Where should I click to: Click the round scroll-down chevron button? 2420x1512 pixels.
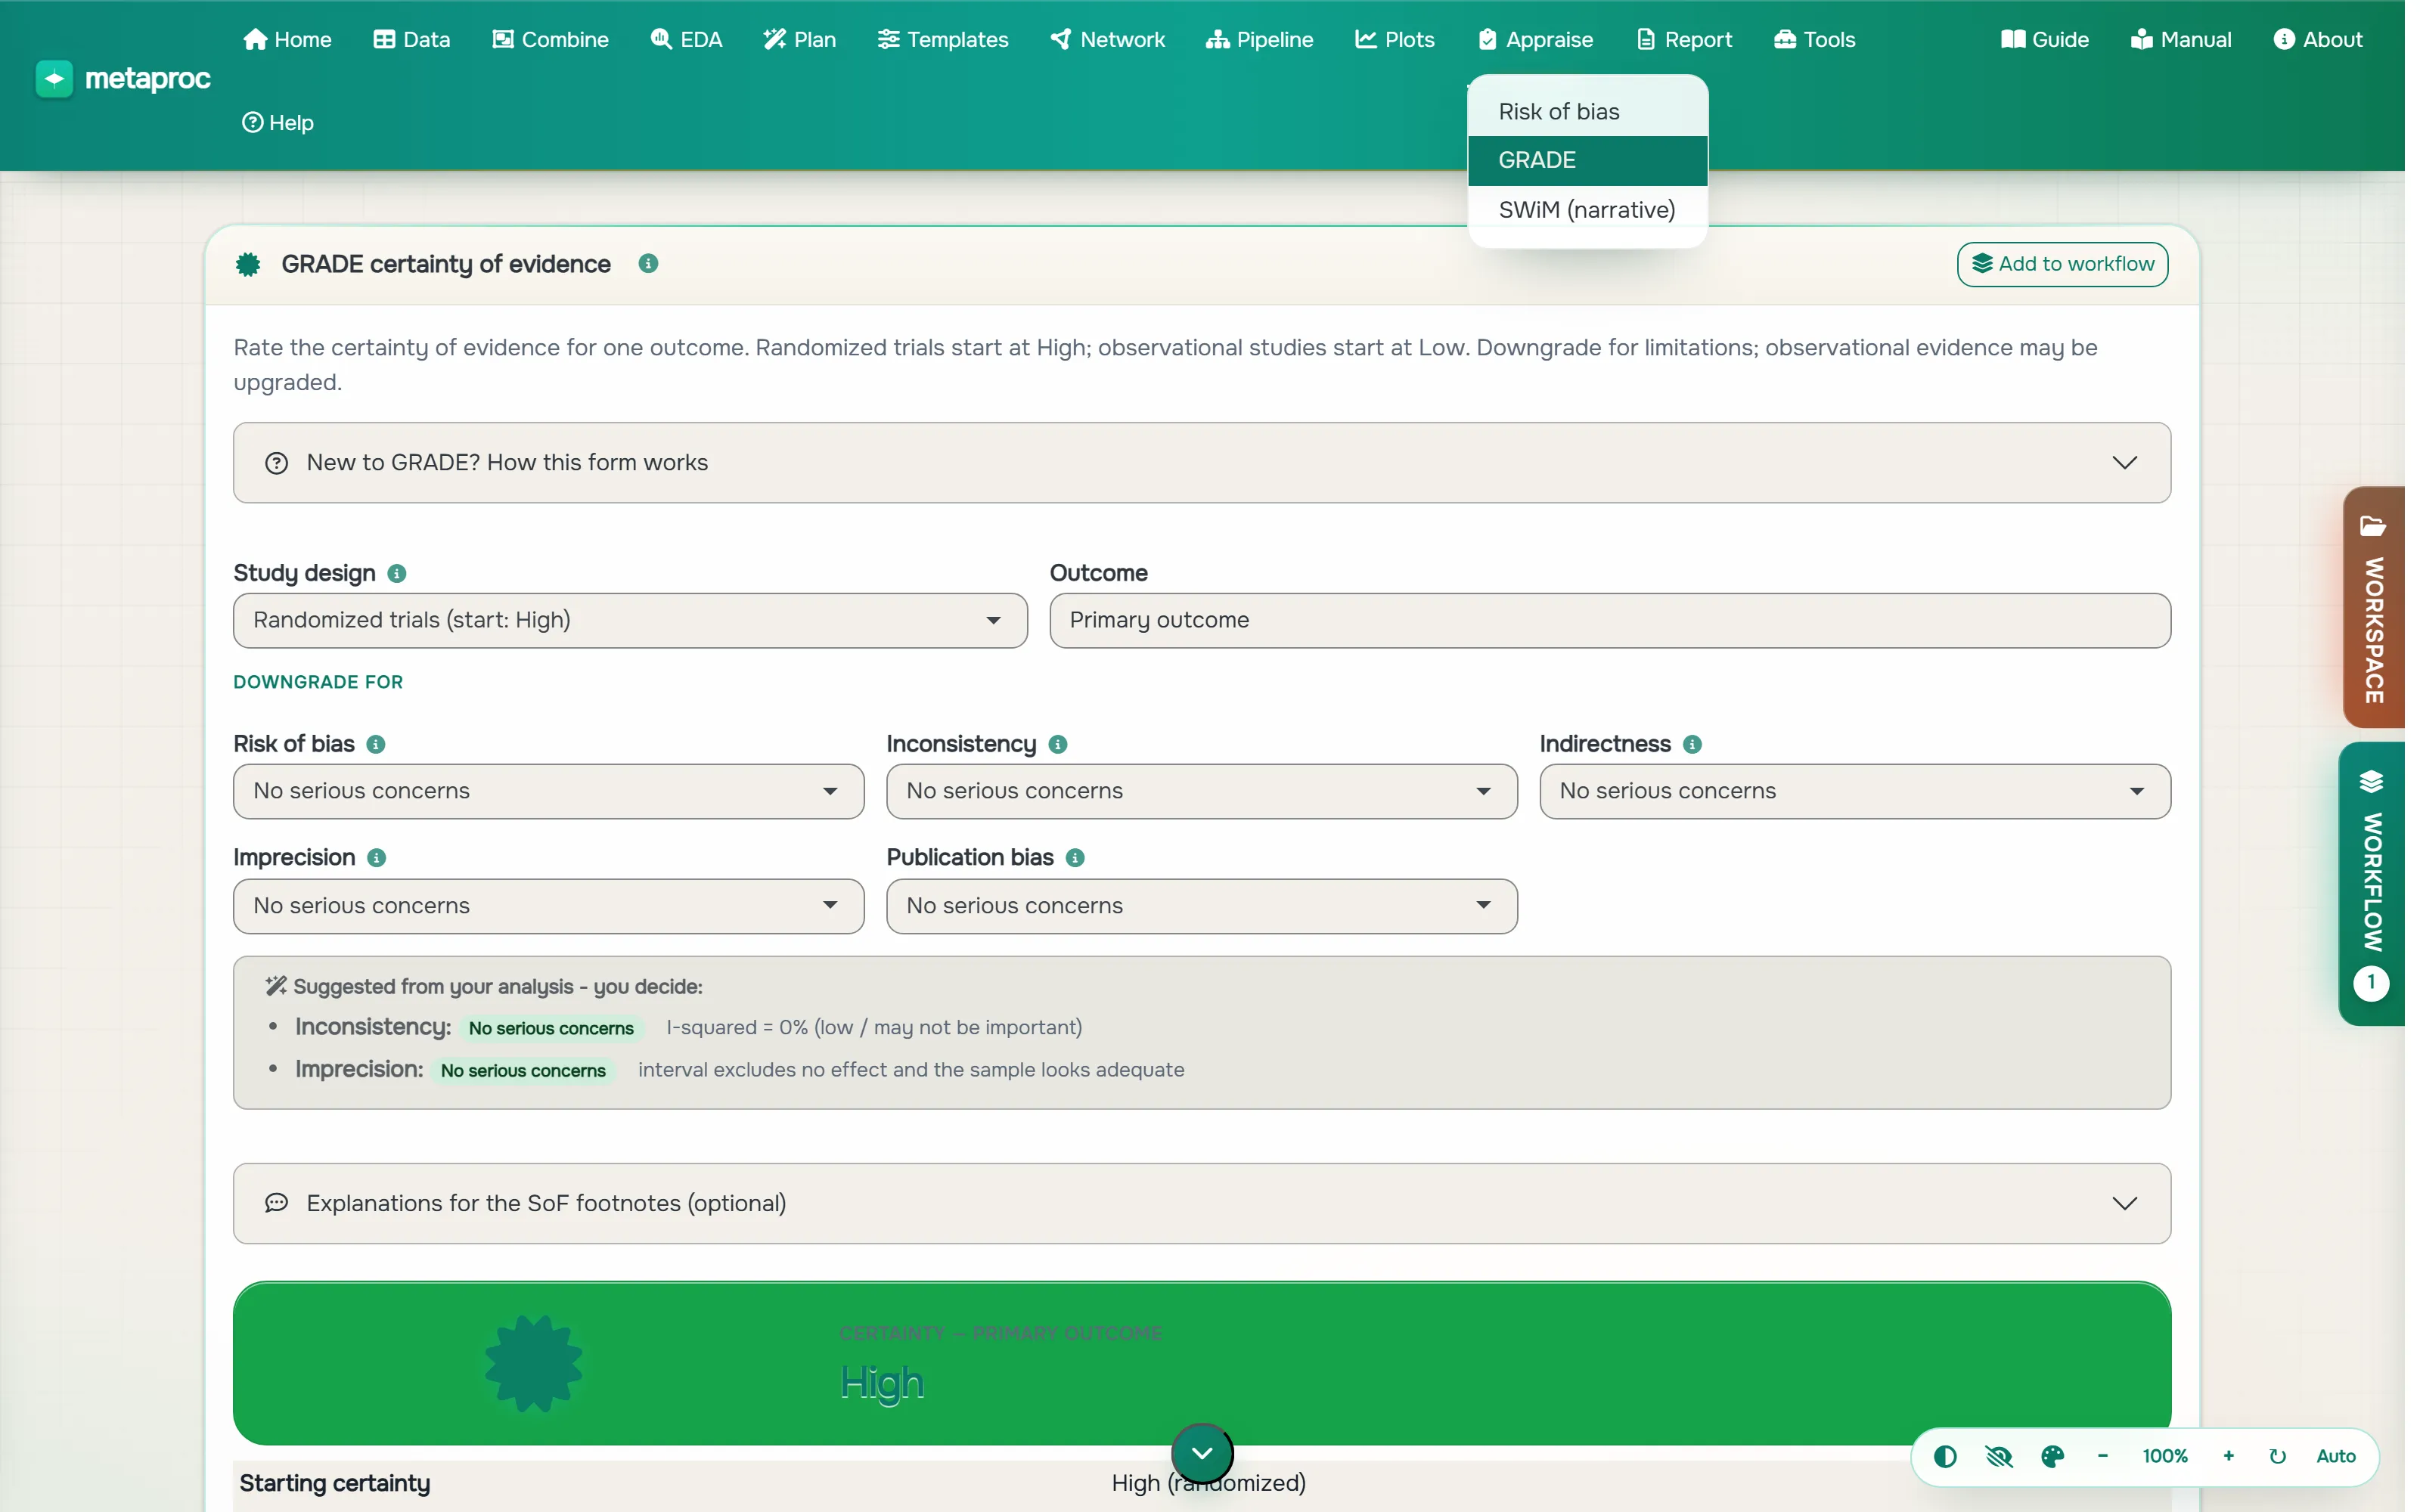tap(1202, 1454)
